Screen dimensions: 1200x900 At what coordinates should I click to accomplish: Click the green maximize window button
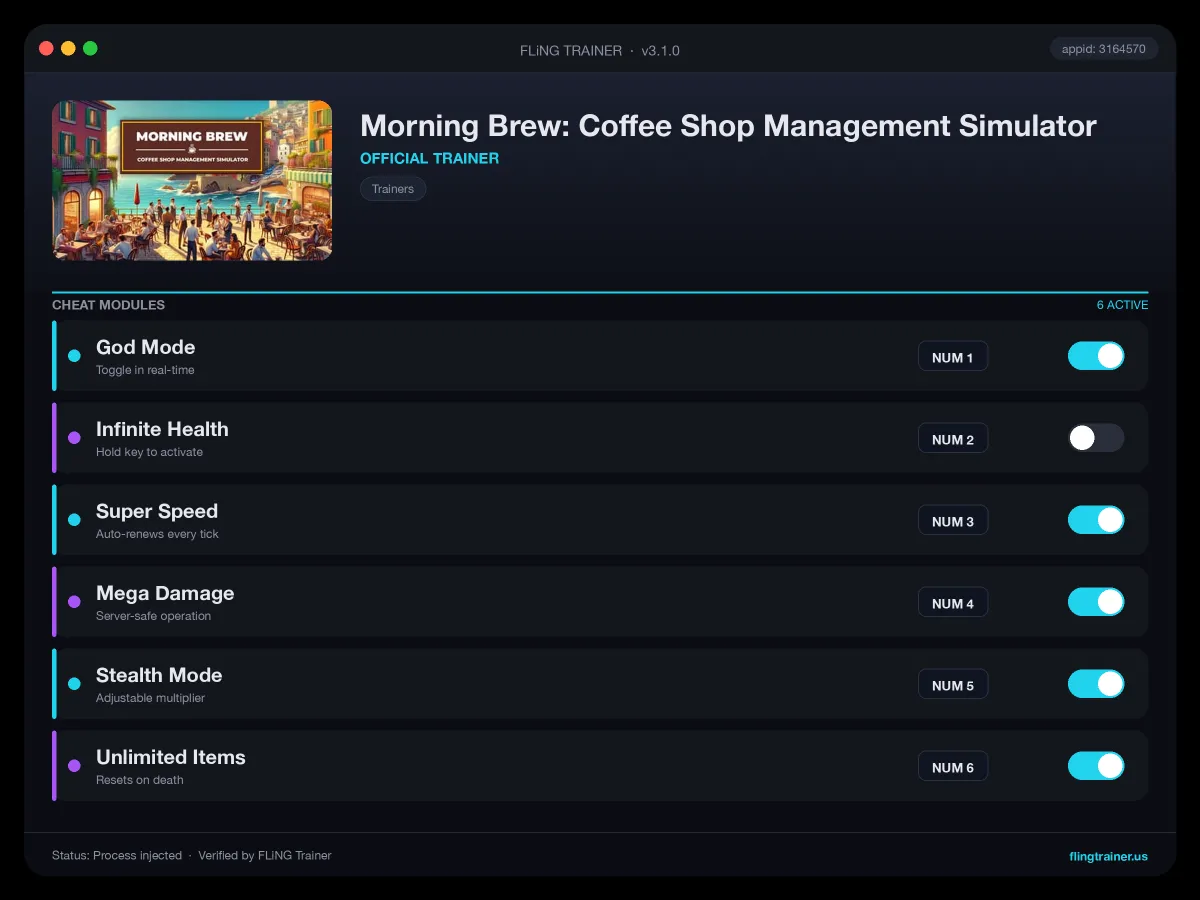[x=90, y=48]
